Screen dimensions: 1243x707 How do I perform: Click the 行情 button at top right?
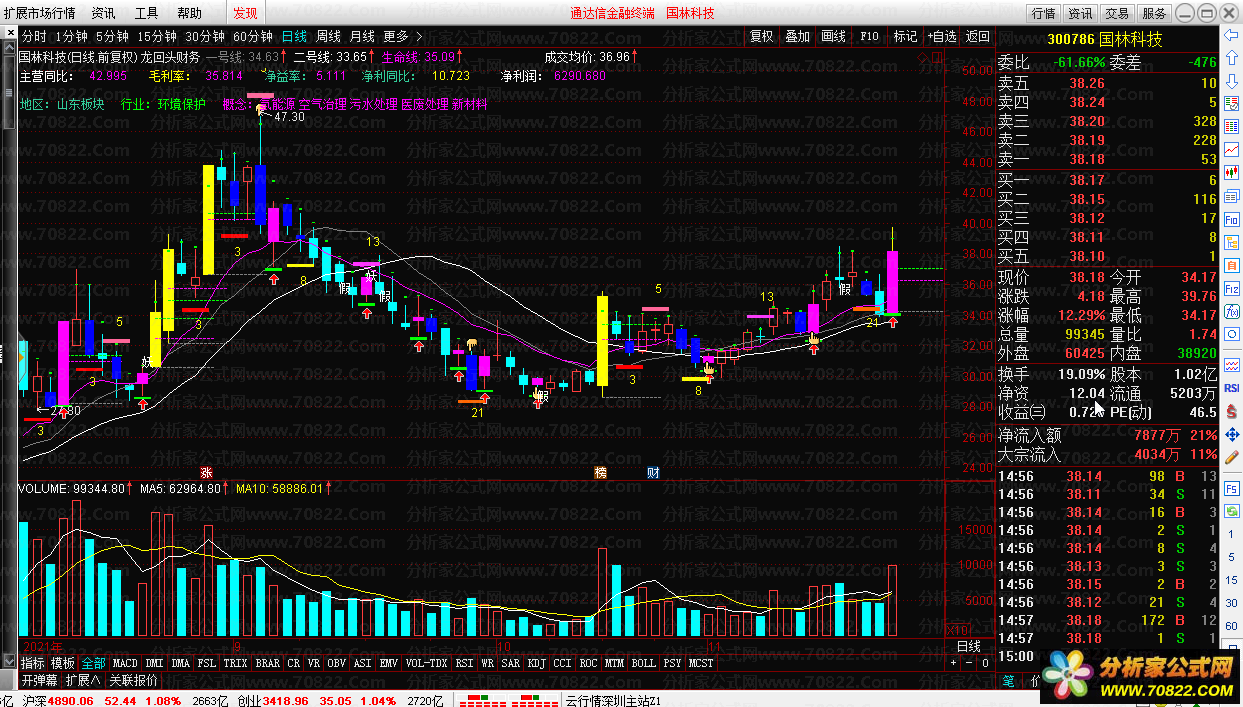pyautogui.click(x=1044, y=13)
